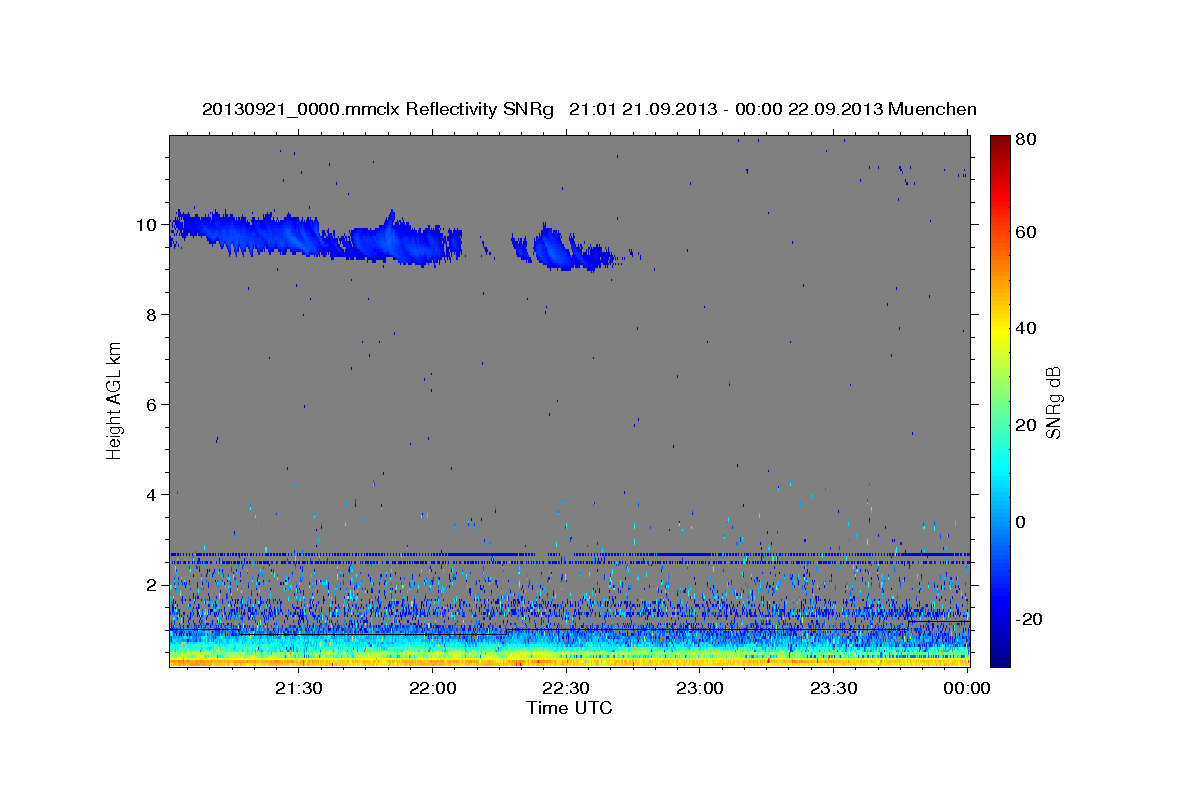Screen dimensions: 1200x800
Task: Click the 22:30 time tick label
Action: coord(566,688)
